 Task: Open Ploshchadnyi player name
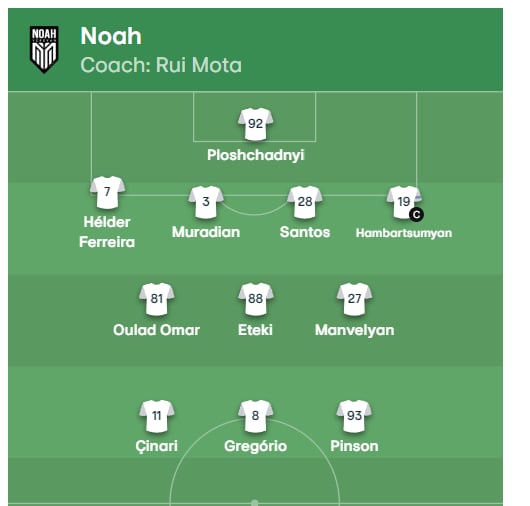pos(256,155)
